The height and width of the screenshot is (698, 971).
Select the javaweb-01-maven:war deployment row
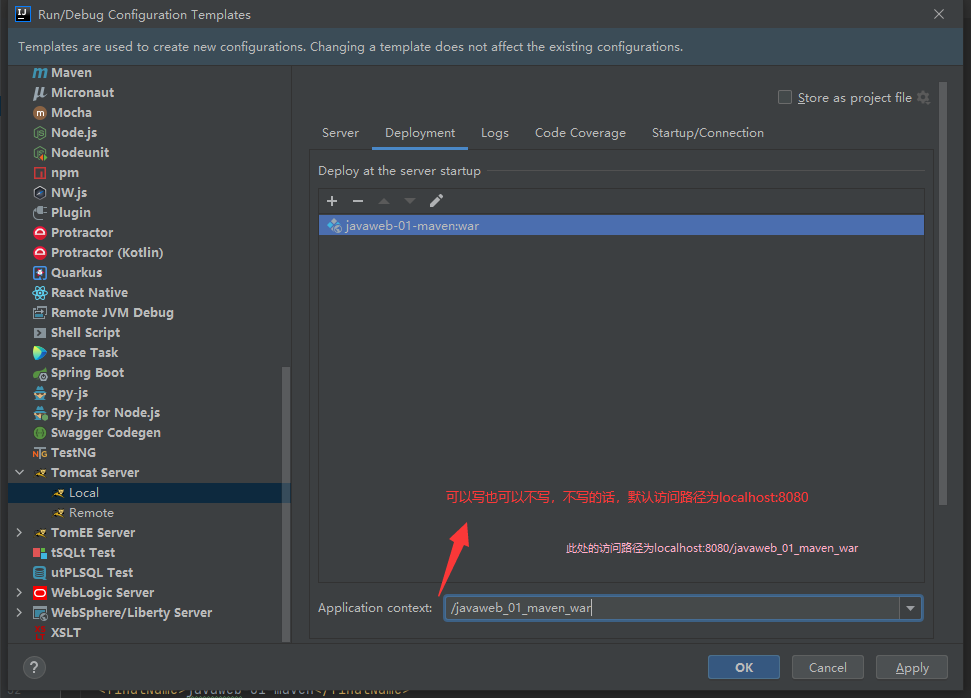click(621, 225)
